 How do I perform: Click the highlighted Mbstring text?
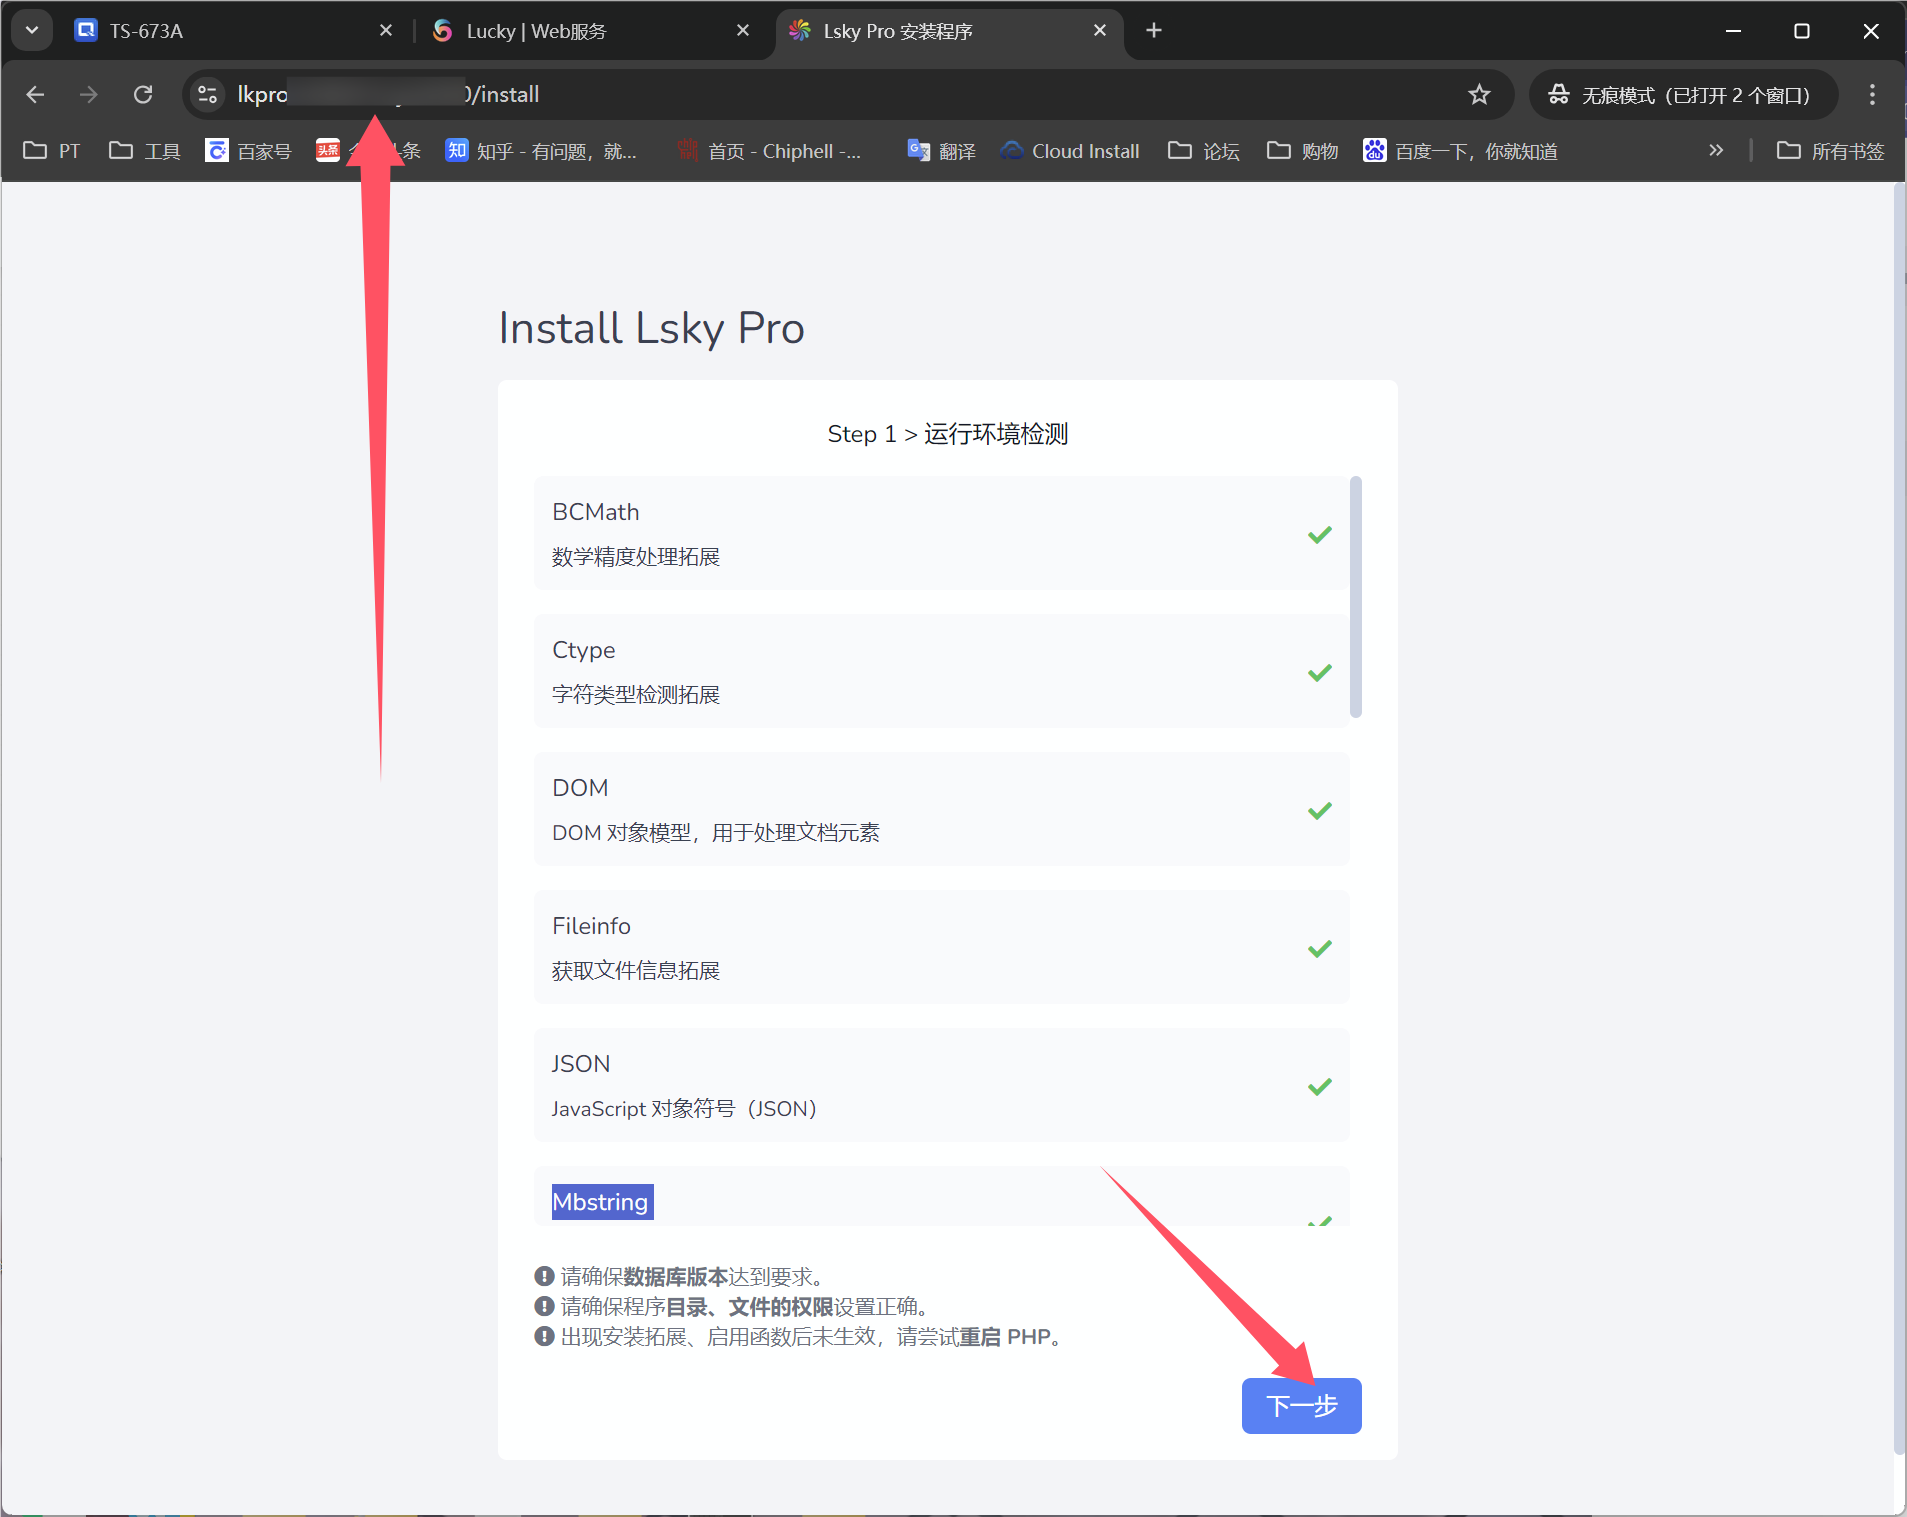point(602,1202)
